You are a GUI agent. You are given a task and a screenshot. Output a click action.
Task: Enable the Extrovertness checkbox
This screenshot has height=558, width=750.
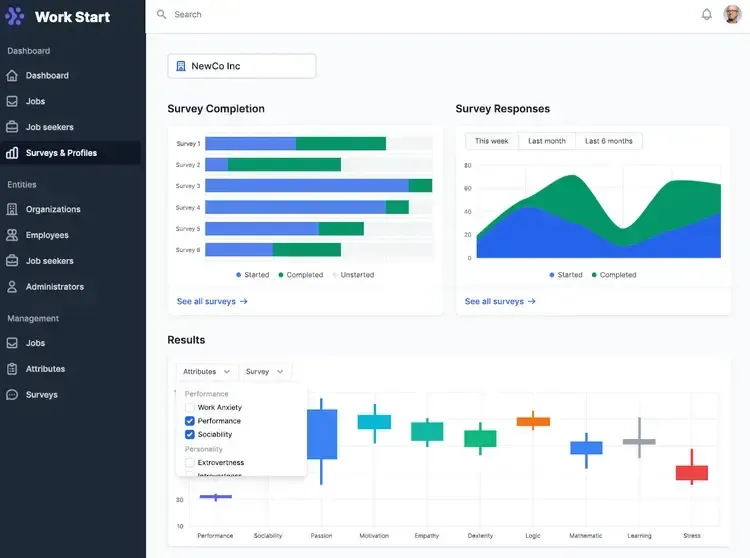(189, 462)
